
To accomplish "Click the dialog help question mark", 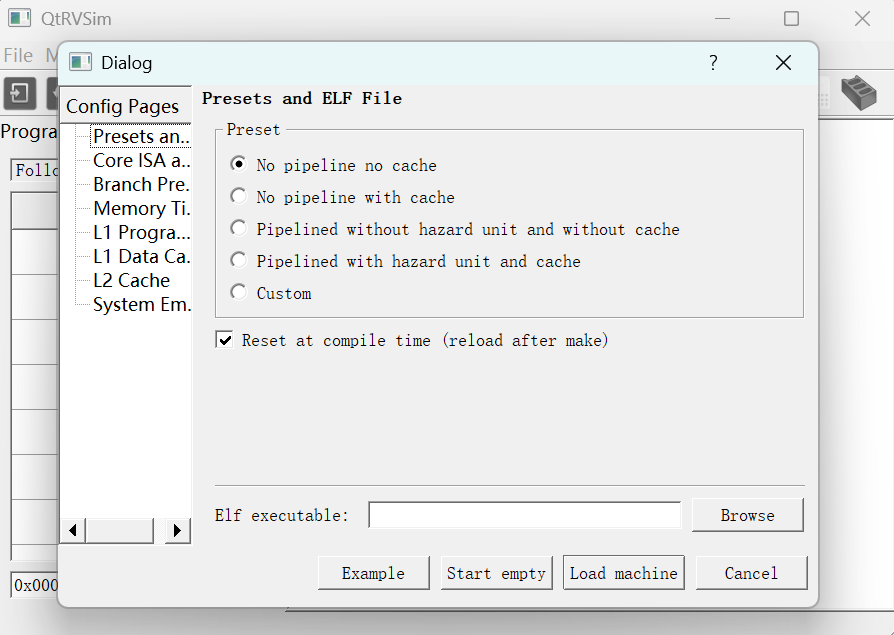I will pyautogui.click(x=713, y=63).
